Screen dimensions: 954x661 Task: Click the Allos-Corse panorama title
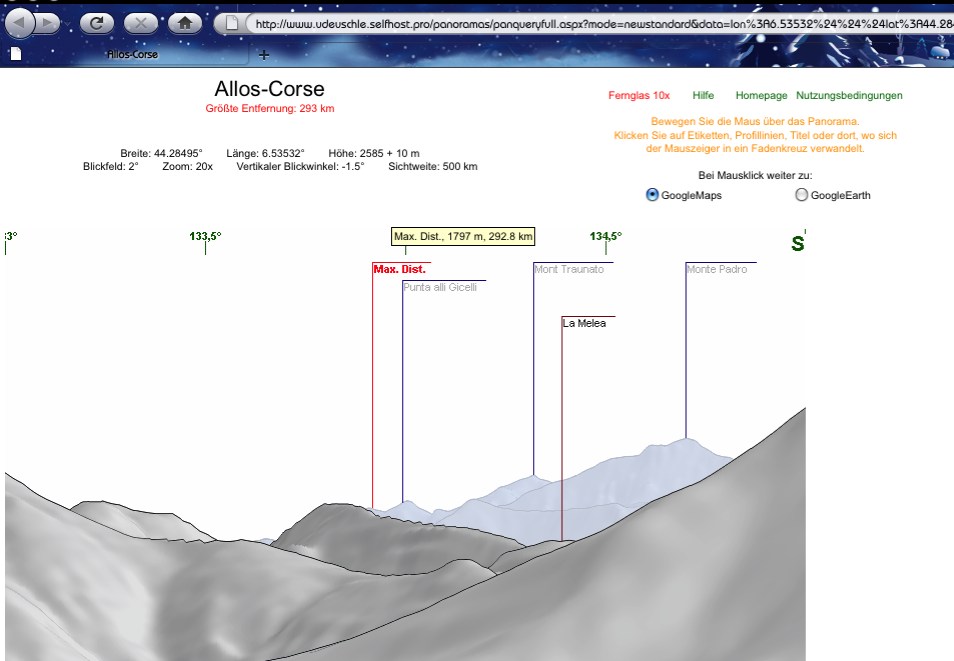[x=269, y=89]
